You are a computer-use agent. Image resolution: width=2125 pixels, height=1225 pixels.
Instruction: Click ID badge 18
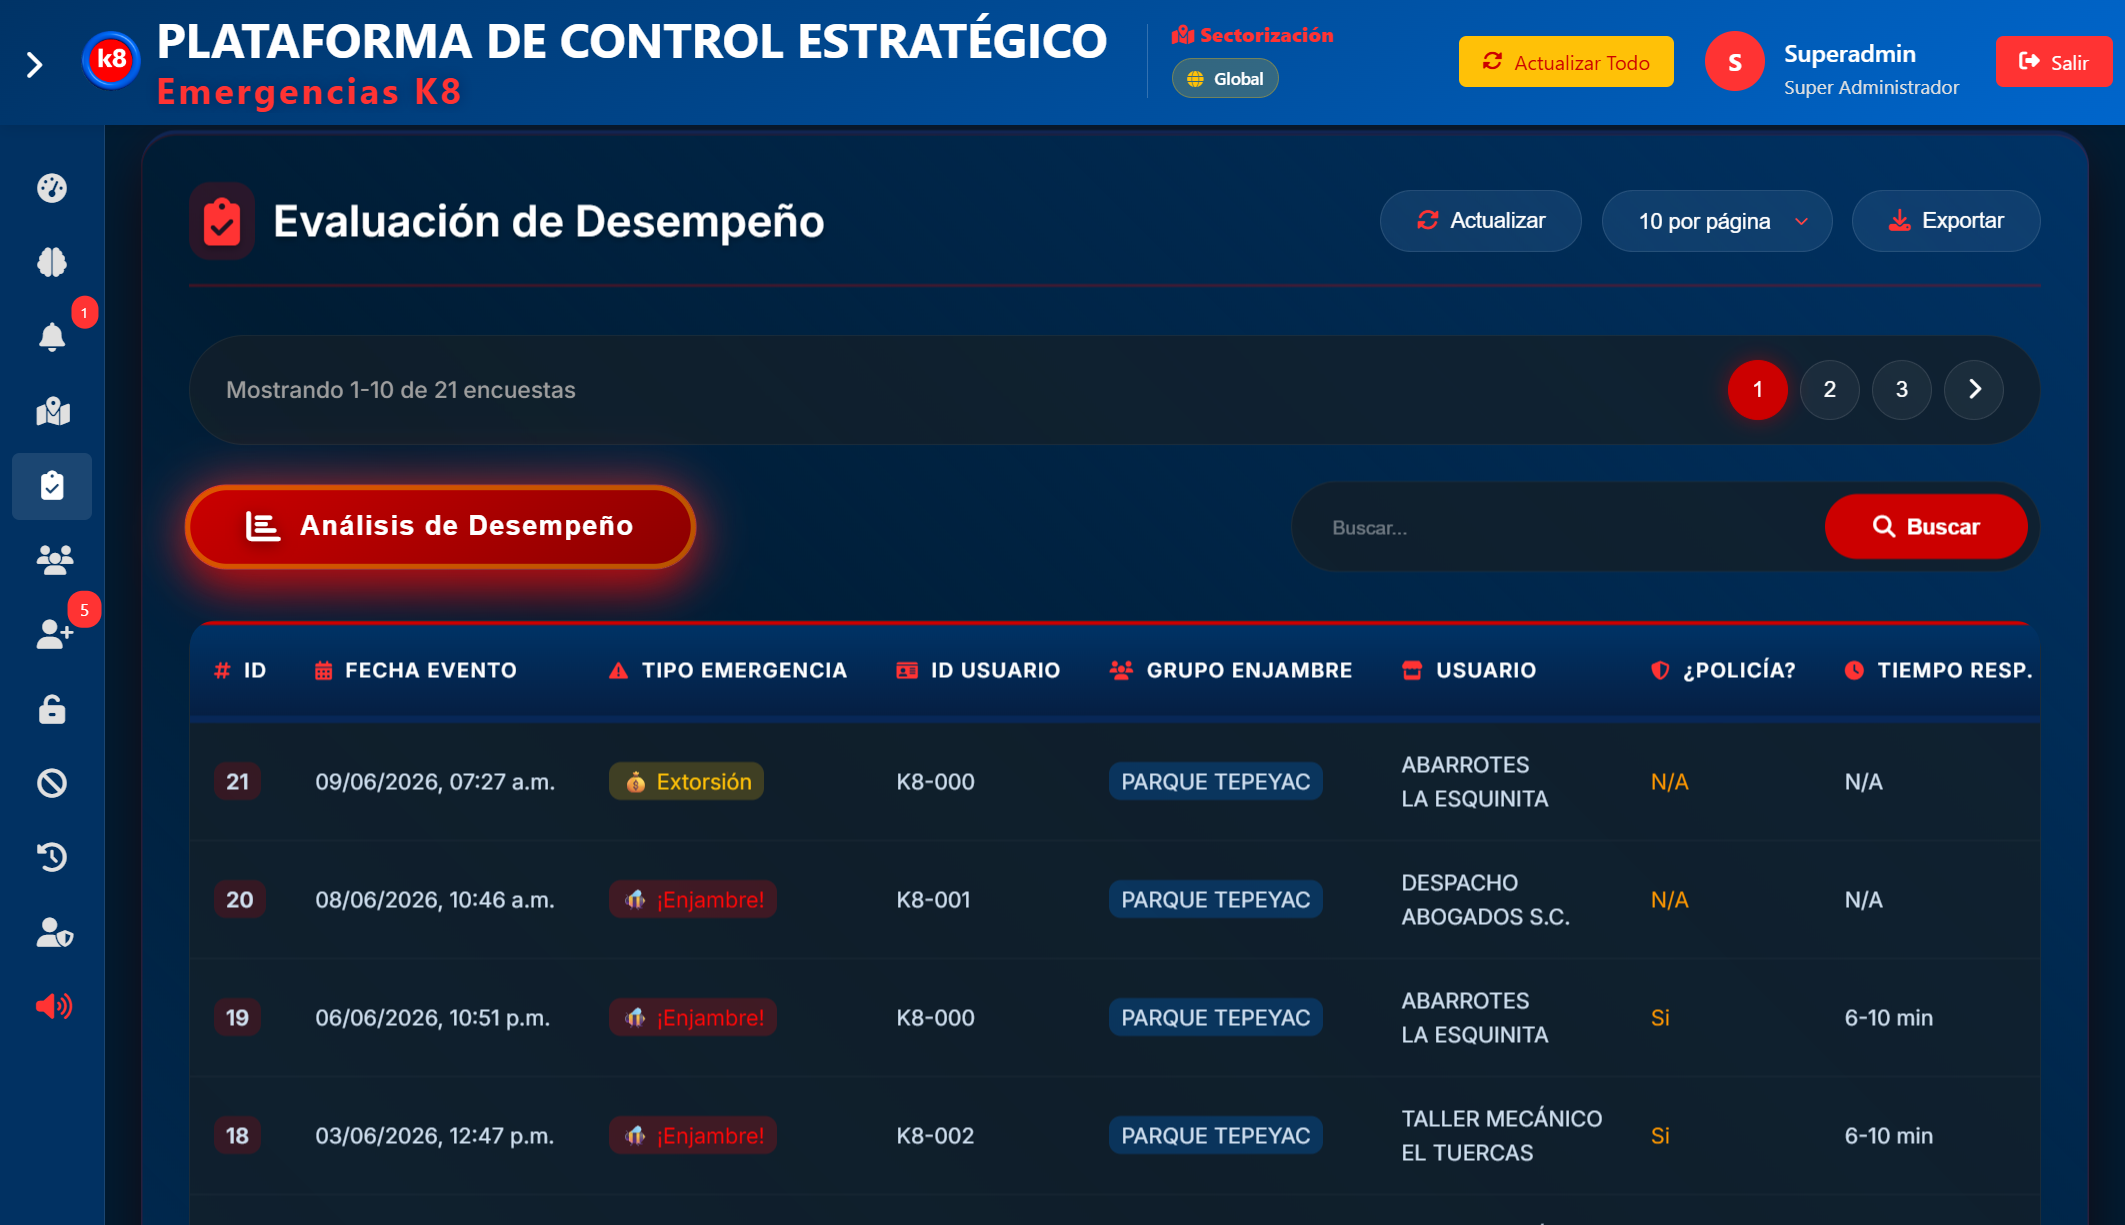click(x=237, y=1136)
